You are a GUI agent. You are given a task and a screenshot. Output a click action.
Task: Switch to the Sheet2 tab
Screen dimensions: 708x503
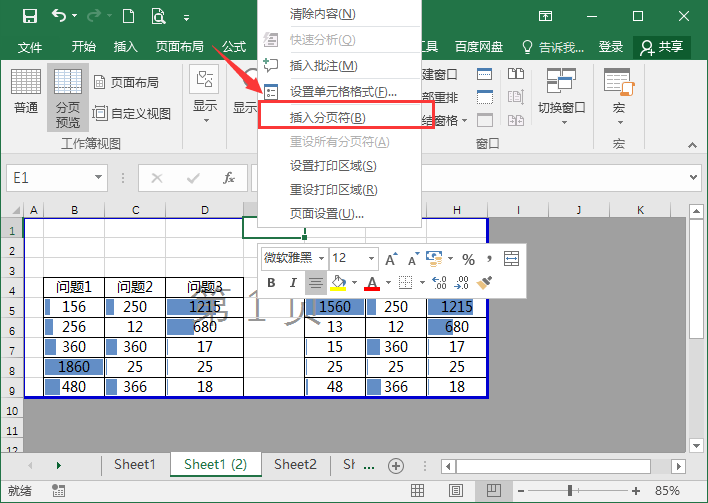(295, 464)
